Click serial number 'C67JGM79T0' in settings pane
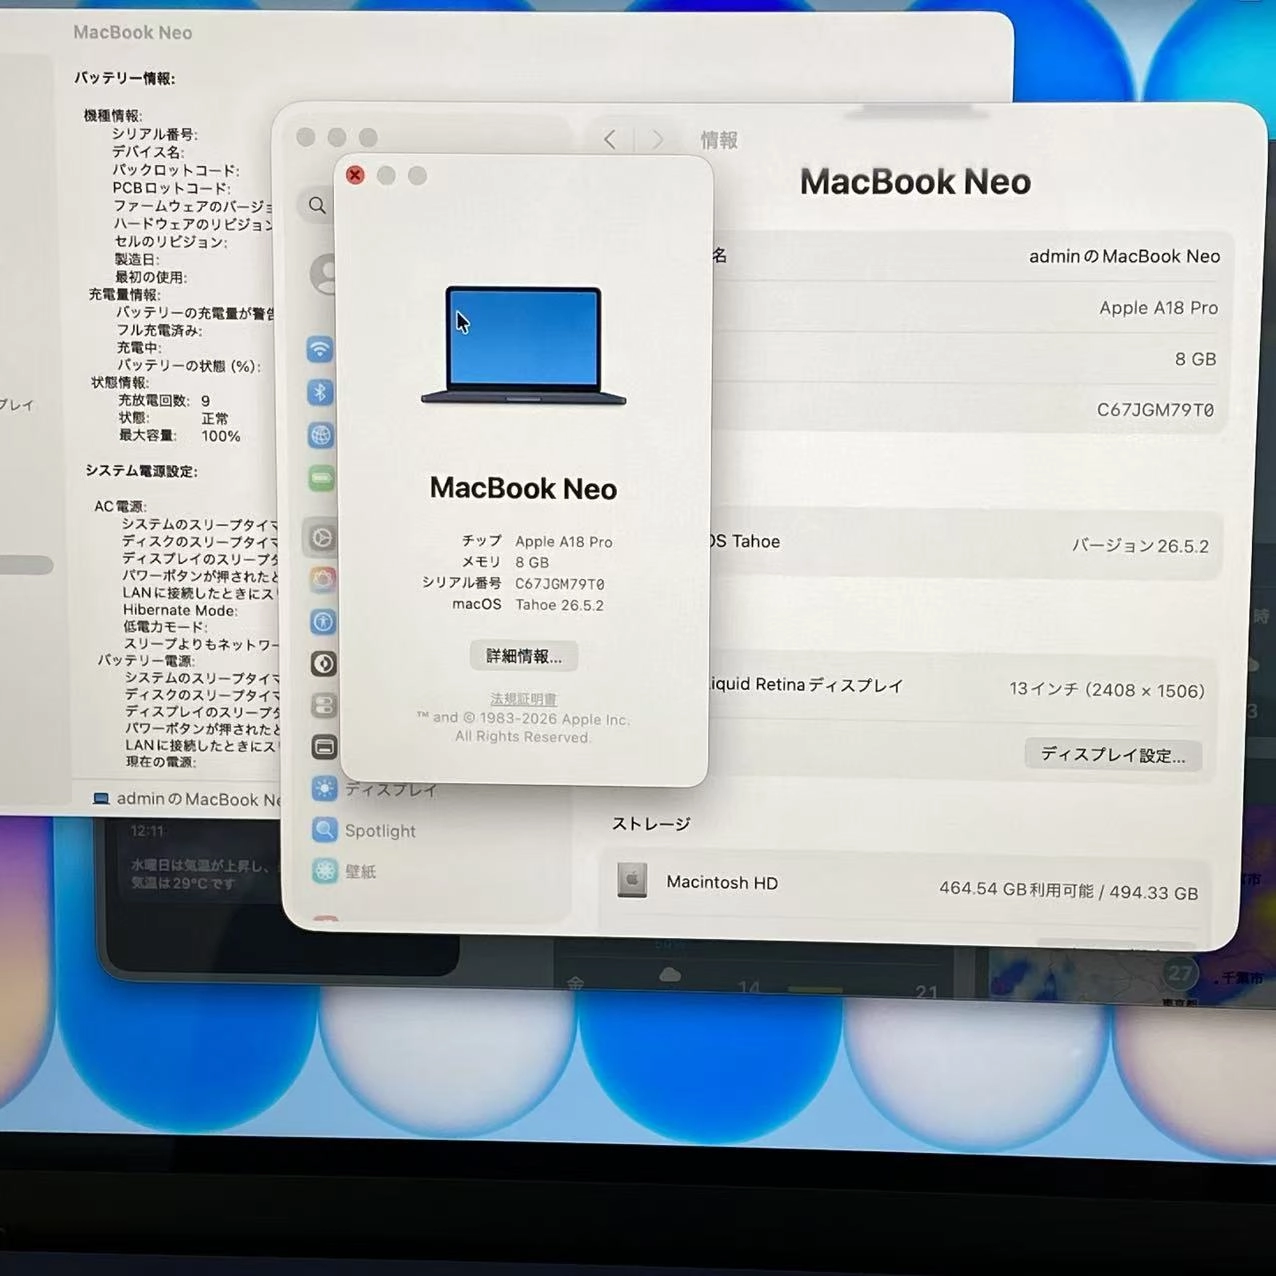The width and height of the screenshot is (1276, 1276). (1156, 410)
